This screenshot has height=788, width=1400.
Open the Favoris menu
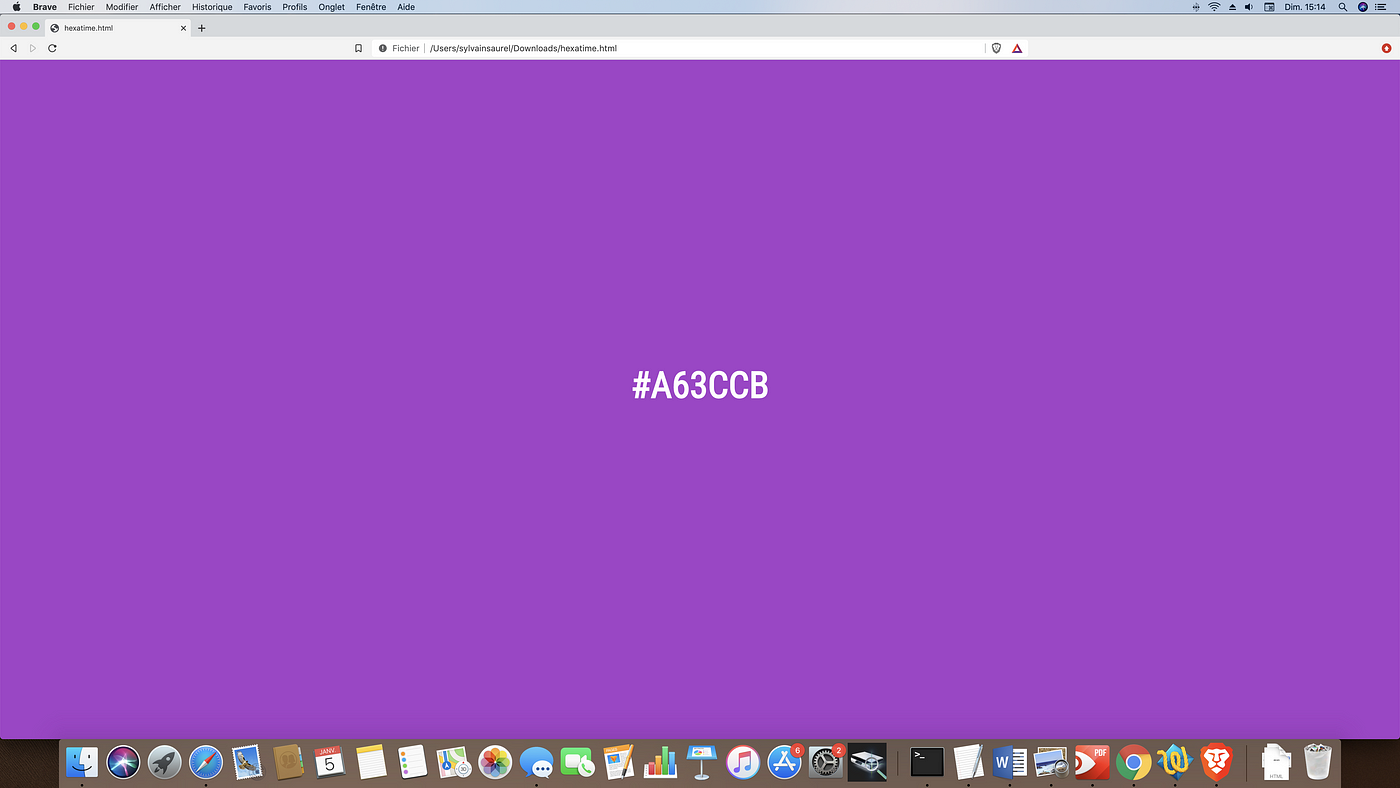257,7
